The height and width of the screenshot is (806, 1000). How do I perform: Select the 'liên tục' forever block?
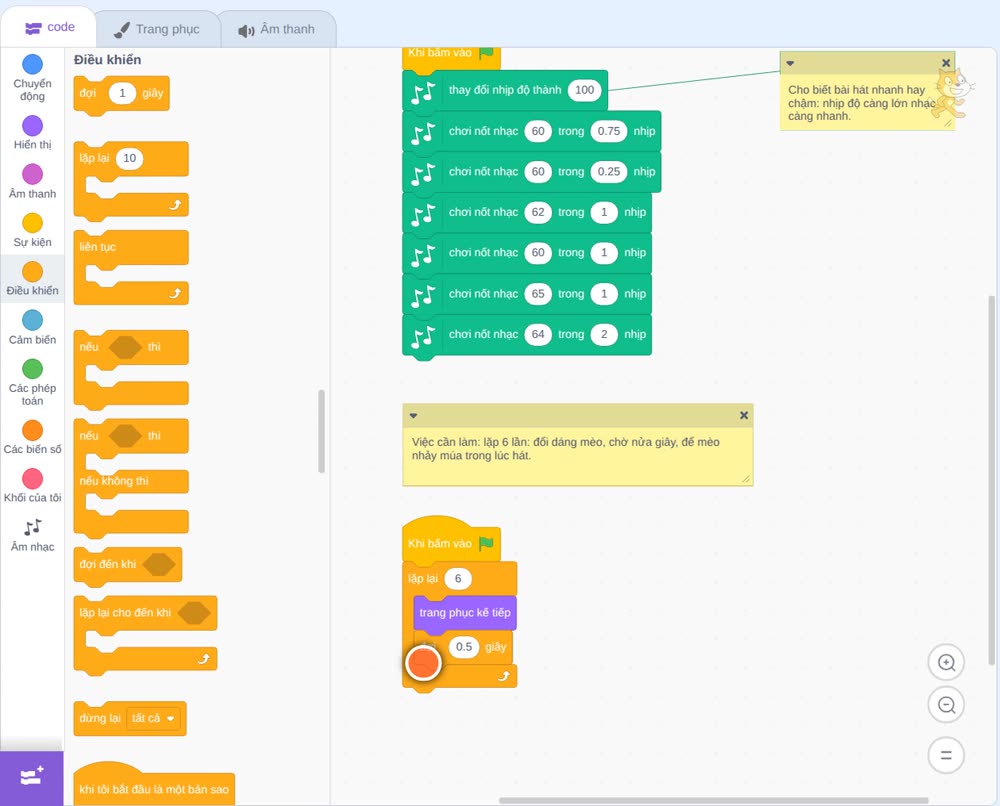(131, 267)
